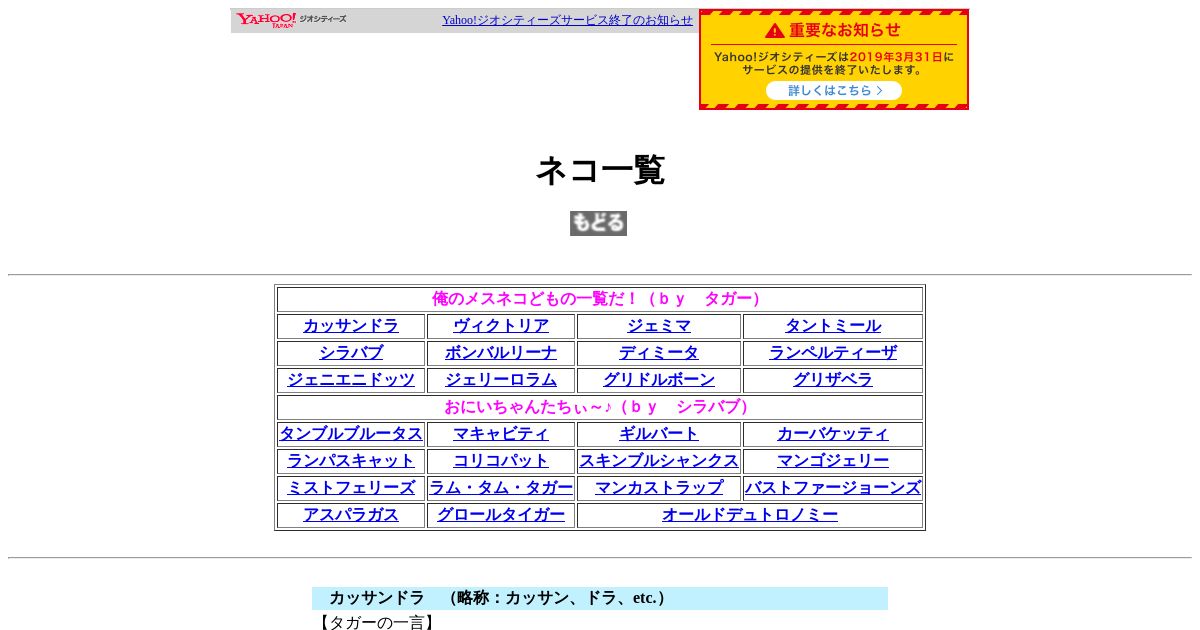Click the 2019年3月31日 notice text in the banner

tap(896, 57)
